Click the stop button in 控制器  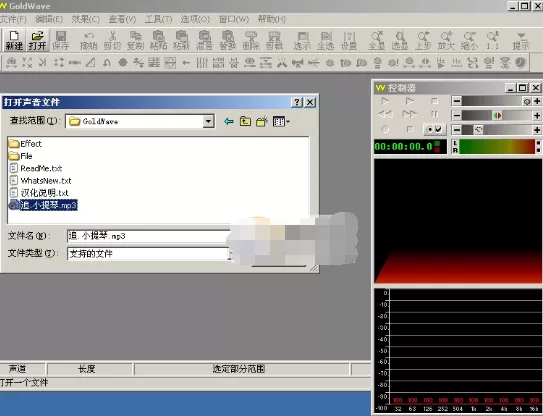(434, 101)
